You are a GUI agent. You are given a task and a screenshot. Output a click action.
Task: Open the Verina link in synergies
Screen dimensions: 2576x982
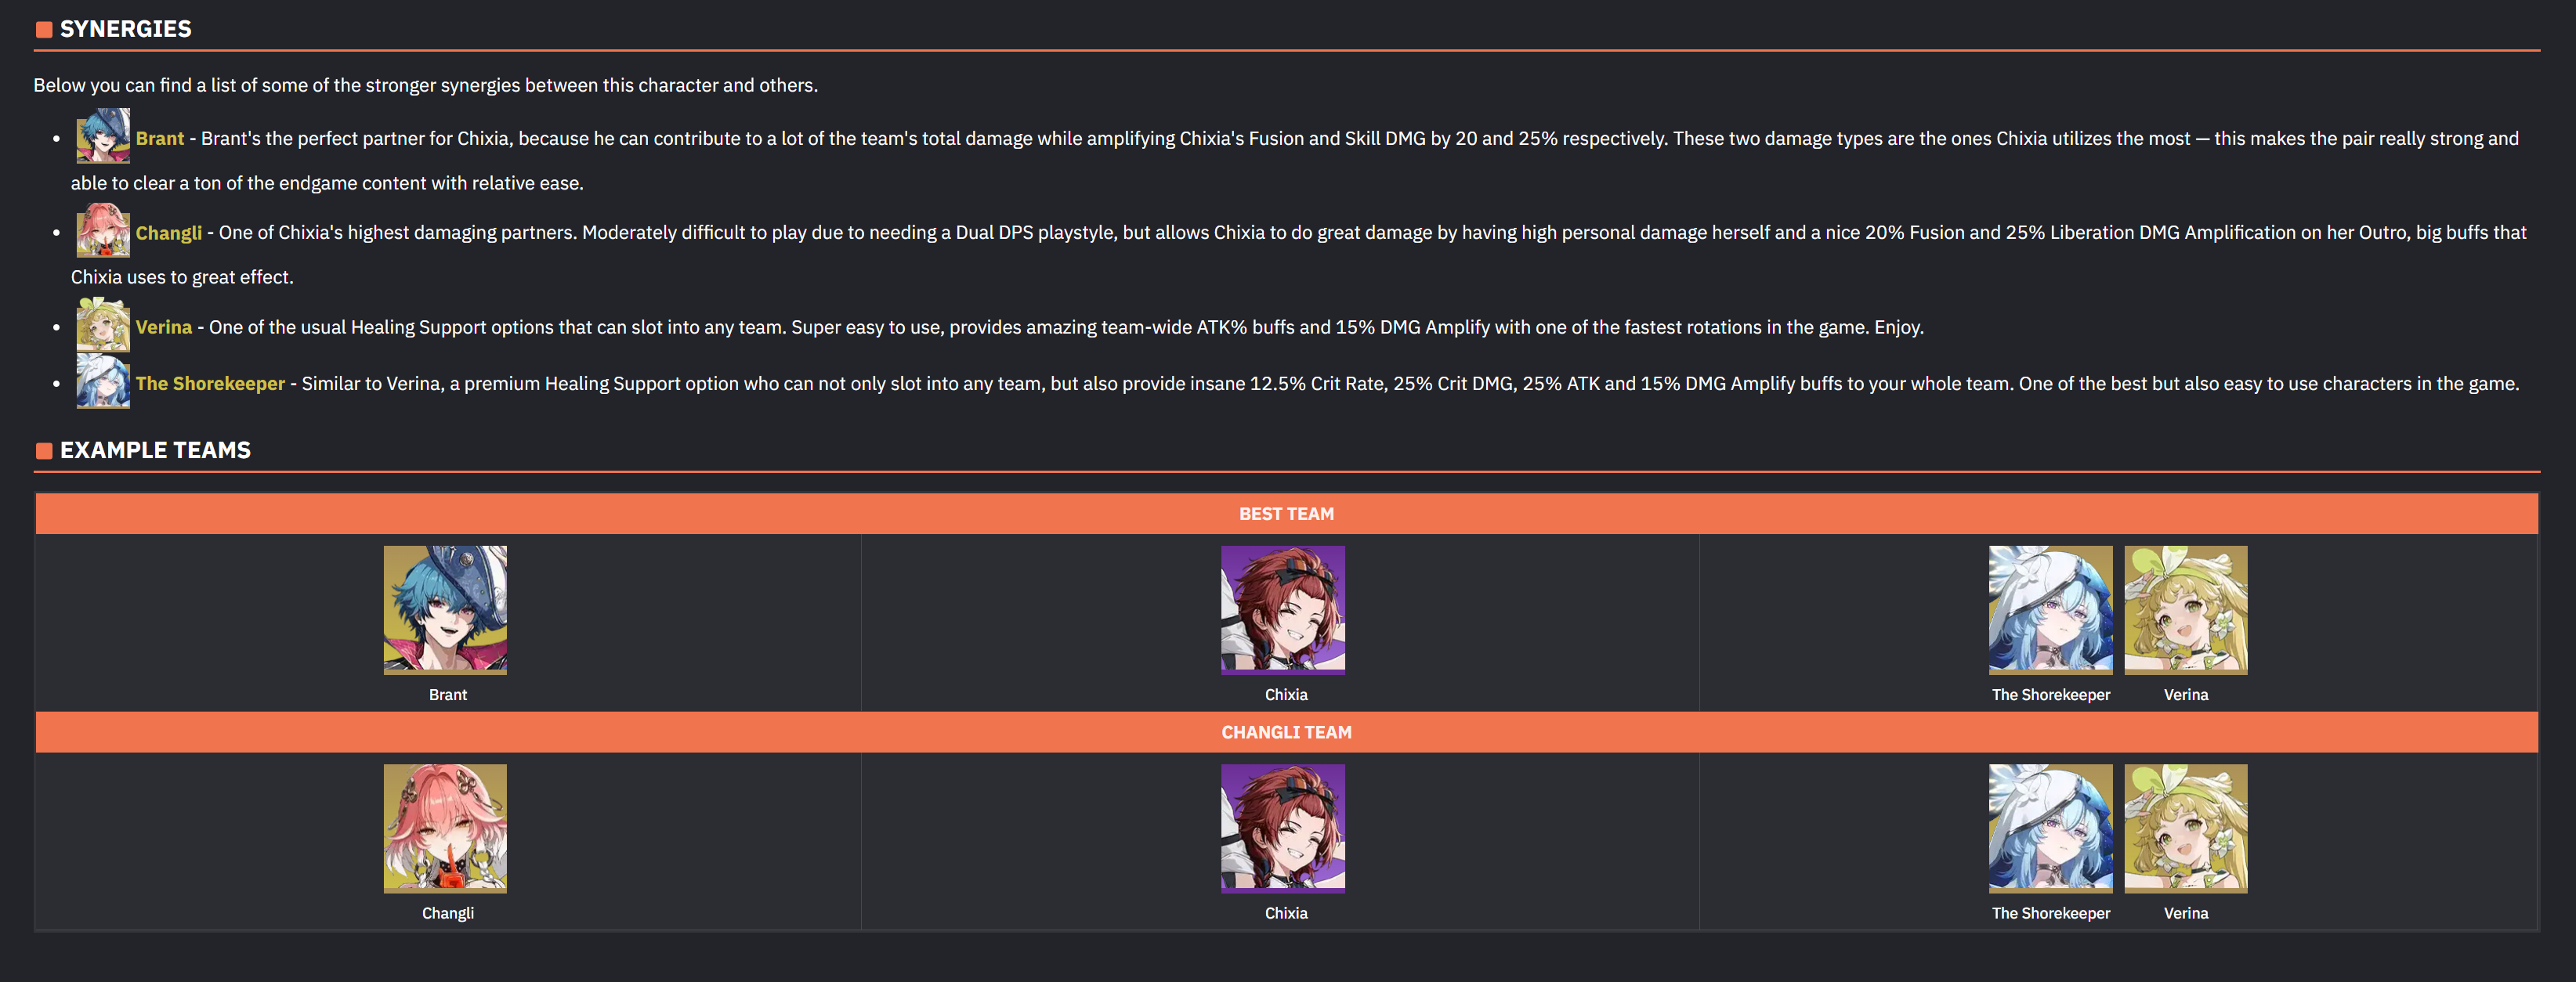(x=164, y=327)
